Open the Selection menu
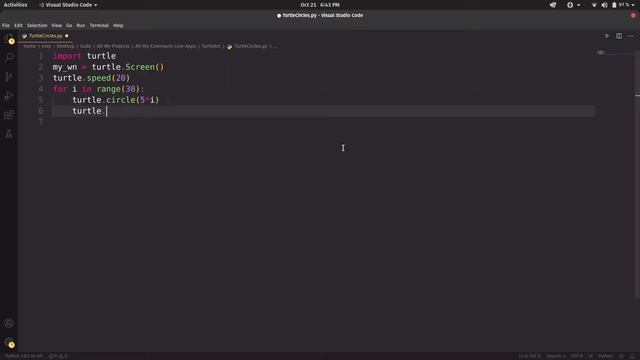 (x=37, y=25)
